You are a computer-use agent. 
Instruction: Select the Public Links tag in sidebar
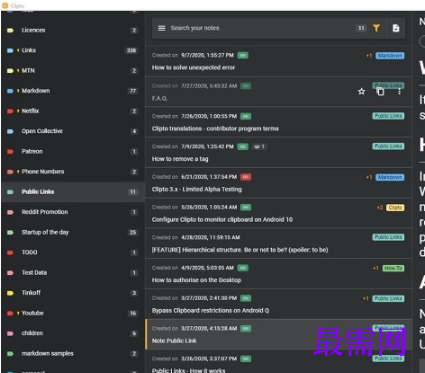[73, 192]
